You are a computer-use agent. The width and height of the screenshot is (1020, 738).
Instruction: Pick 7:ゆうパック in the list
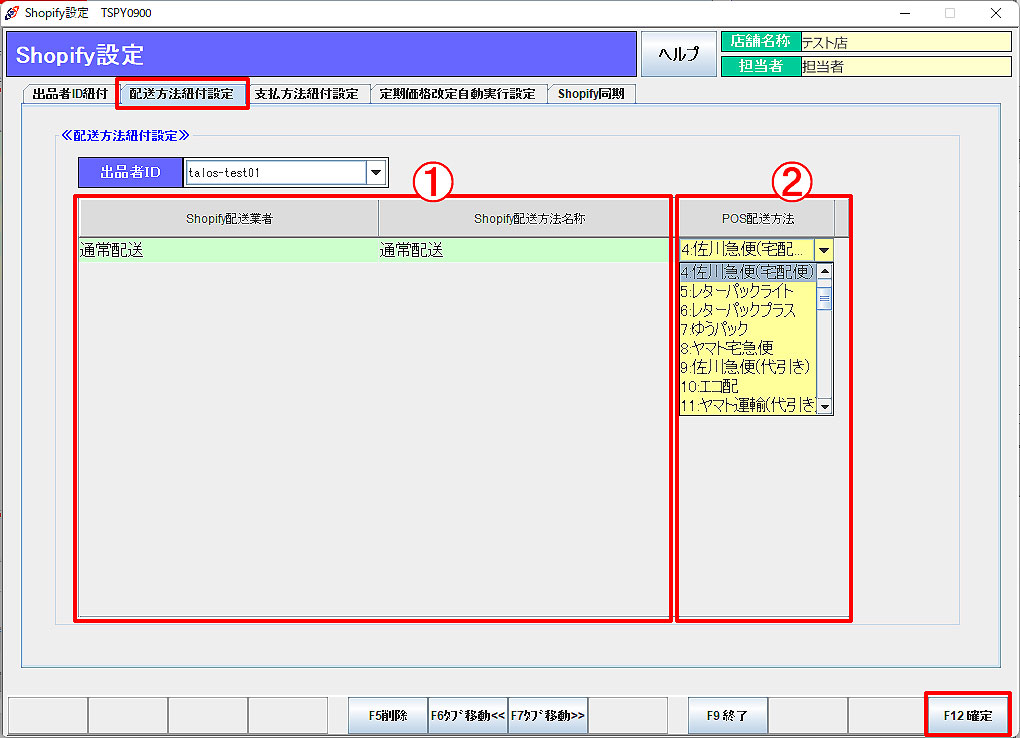coord(748,329)
